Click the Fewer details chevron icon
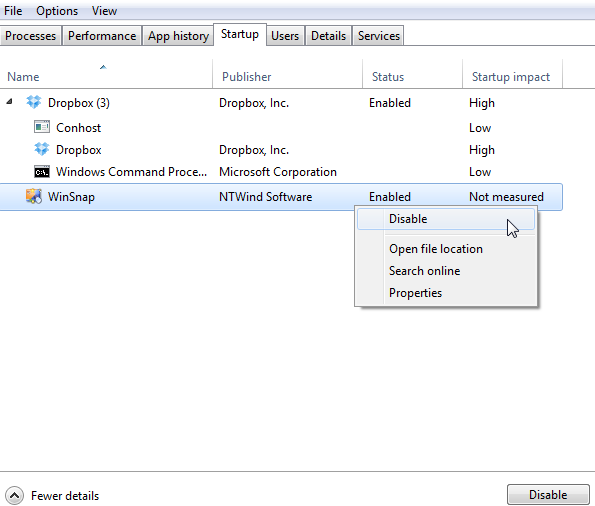Image resolution: width=595 pixels, height=506 pixels. click(14, 495)
